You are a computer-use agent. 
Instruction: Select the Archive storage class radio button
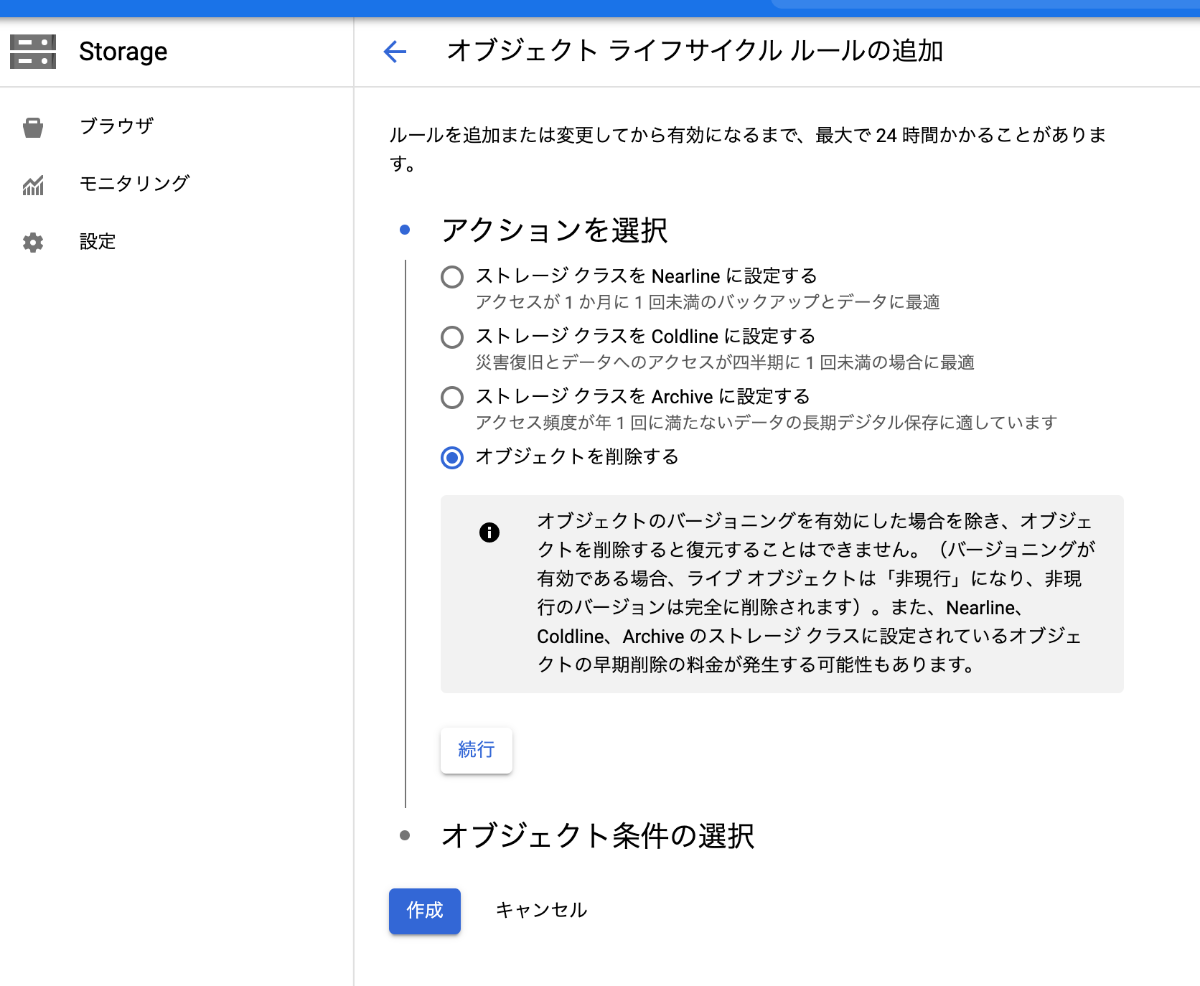pyautogui.click(x=452, y=397)
